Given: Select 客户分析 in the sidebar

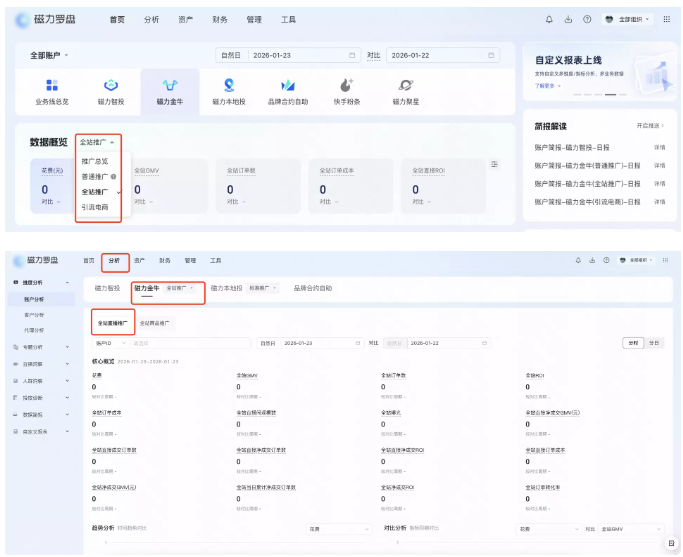Looking at the screenshot, I should [34, 314].
